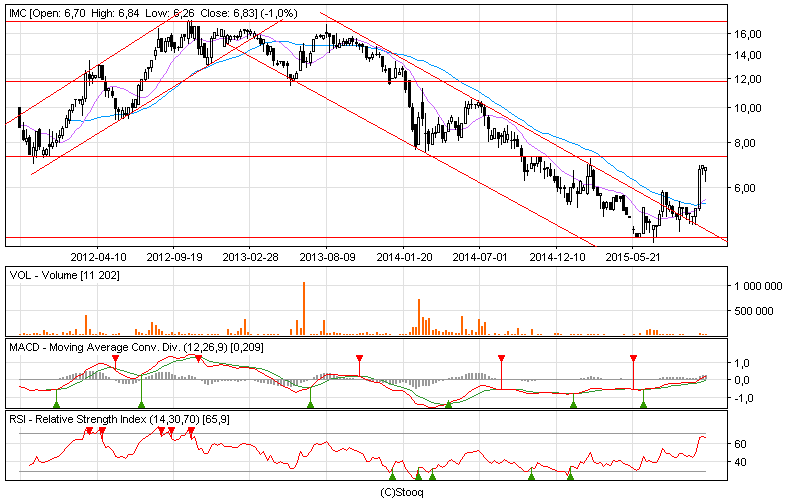Select the 0,0 MACD axis label
Image resolution: width=800 pixels, height=500 pixels.
(x=742, y=380)
